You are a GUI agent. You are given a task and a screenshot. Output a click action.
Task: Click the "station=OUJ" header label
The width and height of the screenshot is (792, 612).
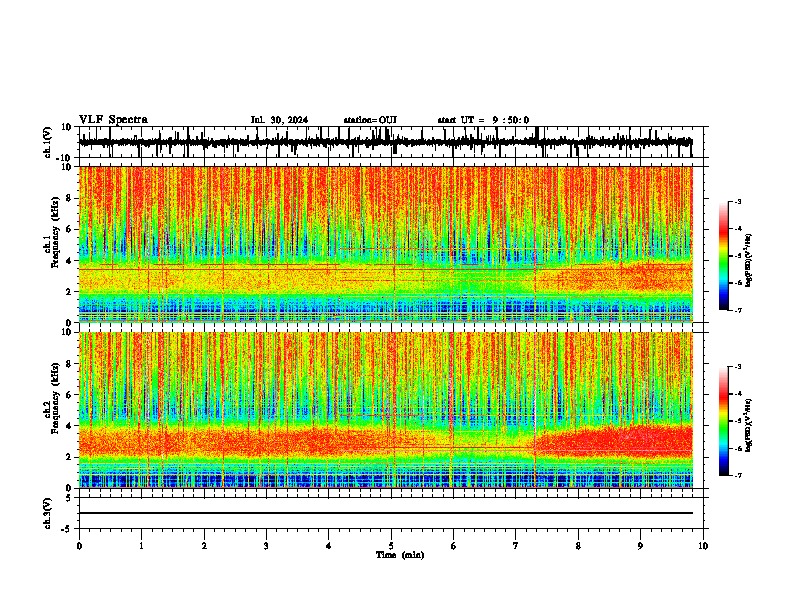pos(370,120)
